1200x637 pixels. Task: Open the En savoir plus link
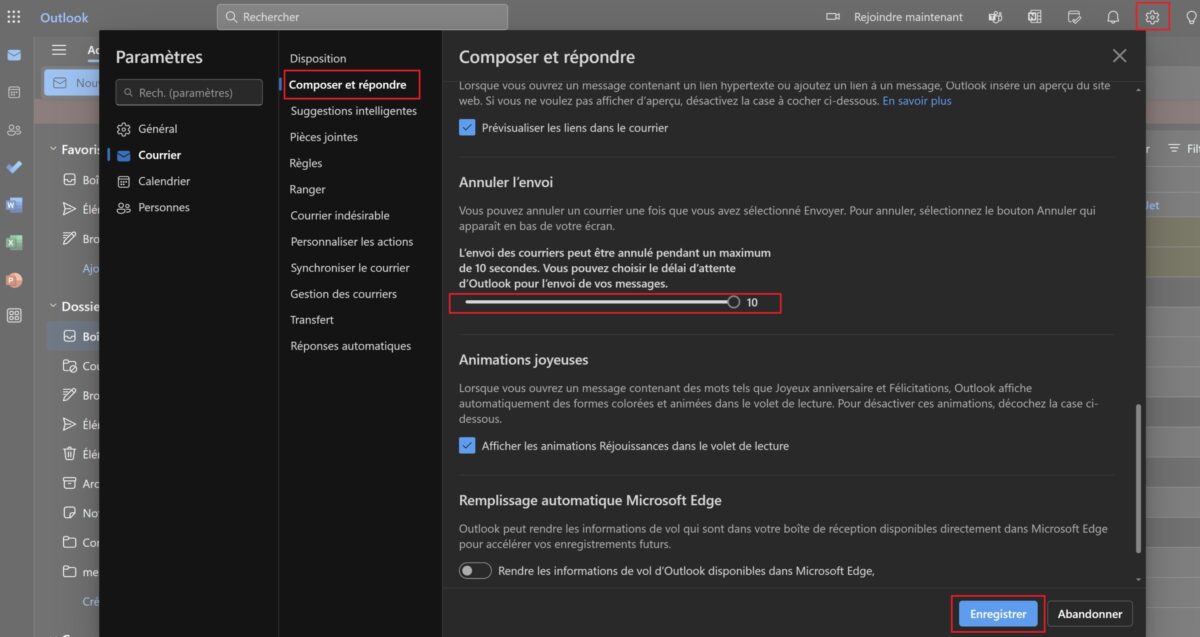click(917, 101)
